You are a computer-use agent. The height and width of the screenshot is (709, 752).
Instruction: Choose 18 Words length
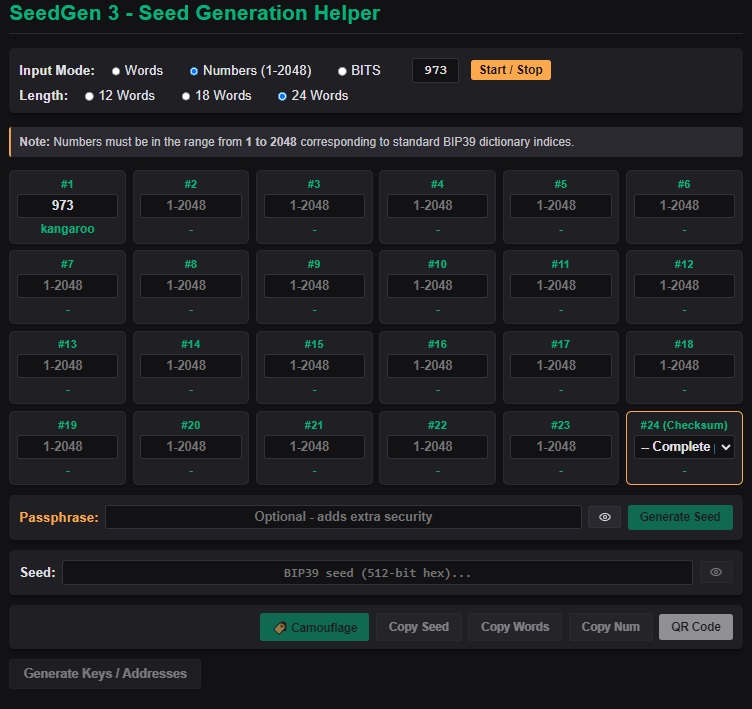186,96
